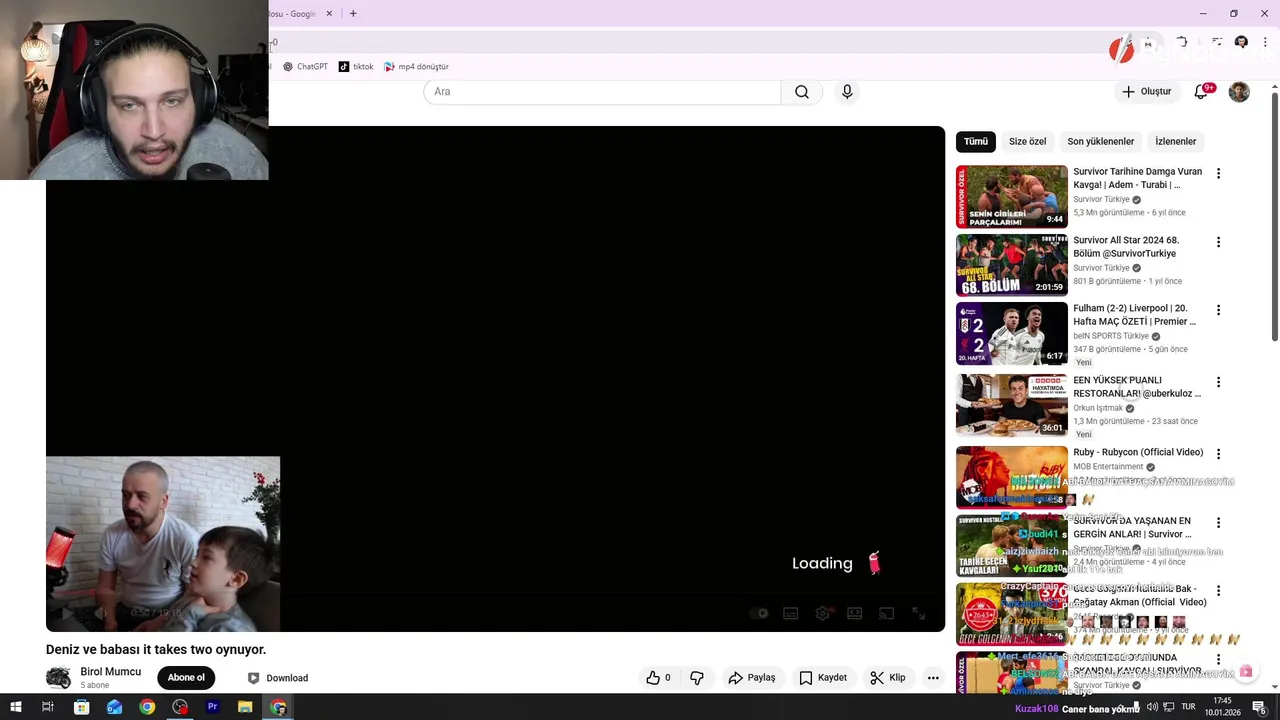Open a new Chrome tab with plus
Screen dimensions: 1280x720
352,14
